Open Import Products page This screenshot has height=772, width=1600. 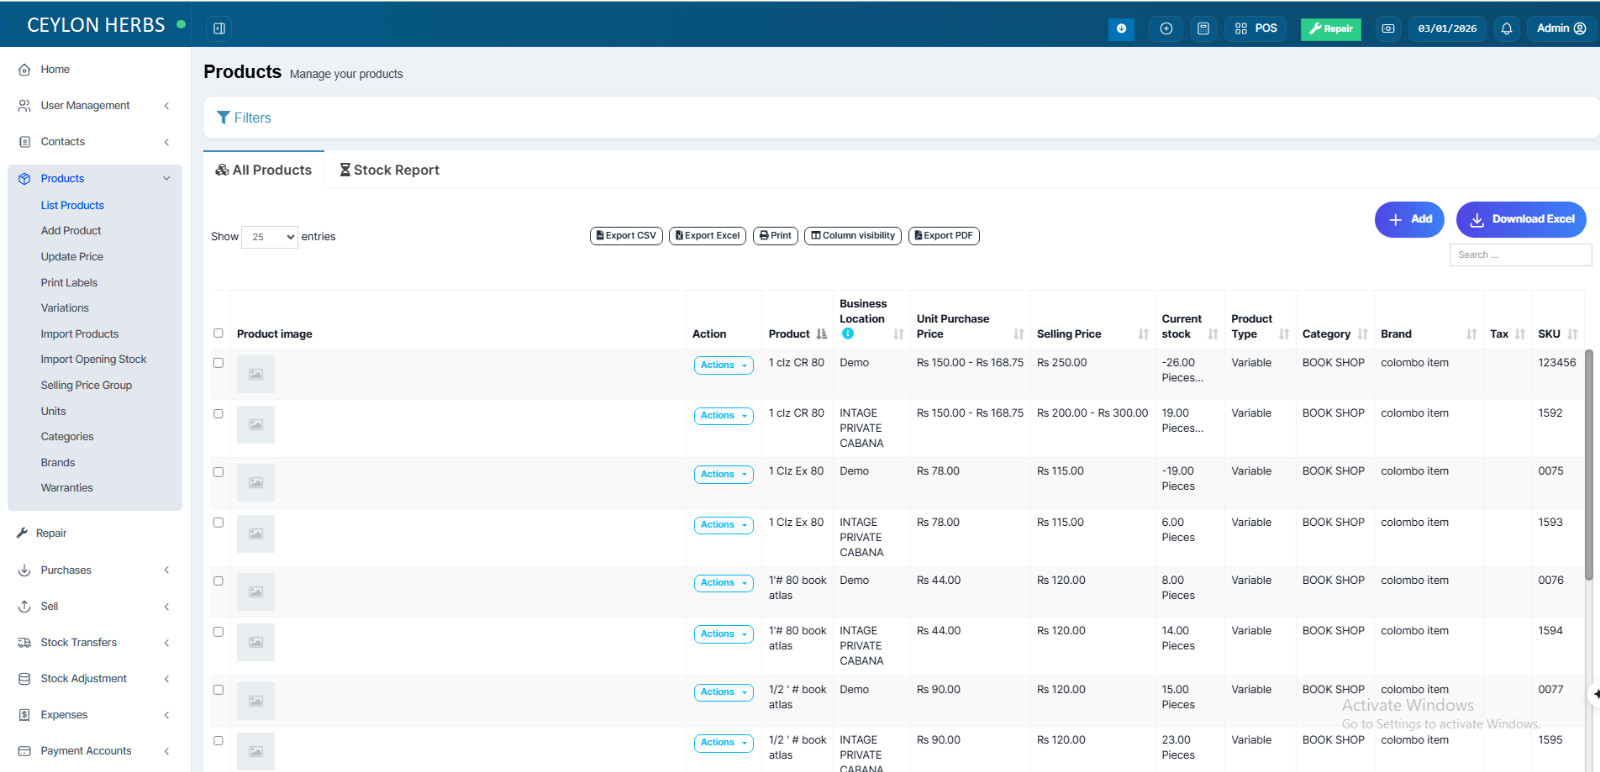[79, 334]
